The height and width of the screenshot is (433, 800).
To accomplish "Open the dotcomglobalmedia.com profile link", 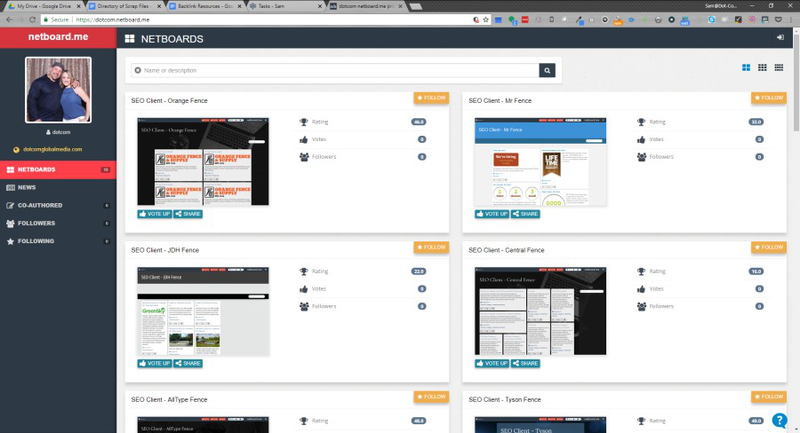I will pos(51,150).
